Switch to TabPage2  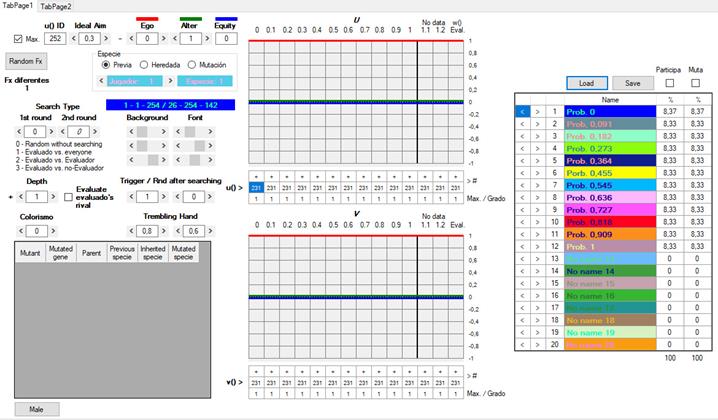click(55, 6)
